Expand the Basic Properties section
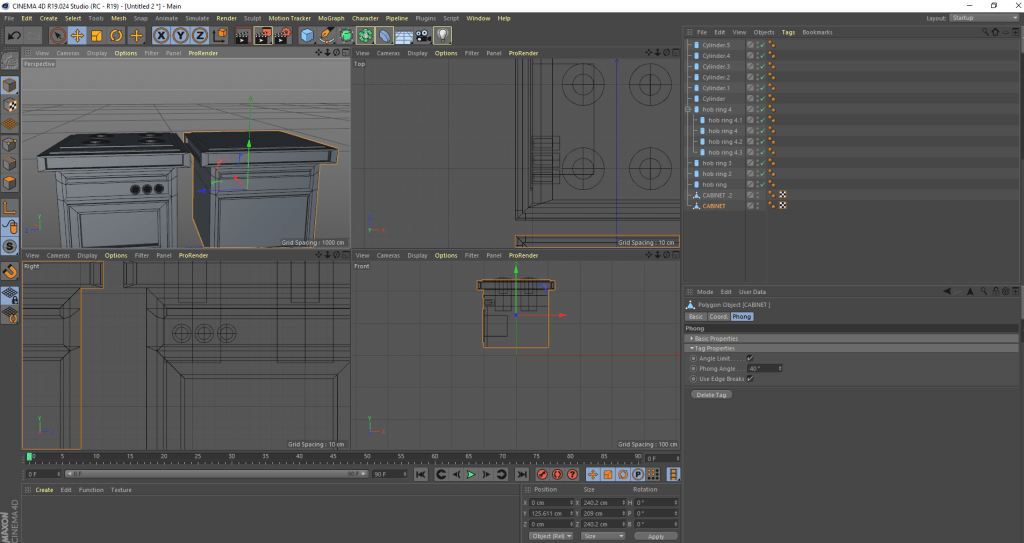This screenshot has width=1024, height=543. coord(691,338)
